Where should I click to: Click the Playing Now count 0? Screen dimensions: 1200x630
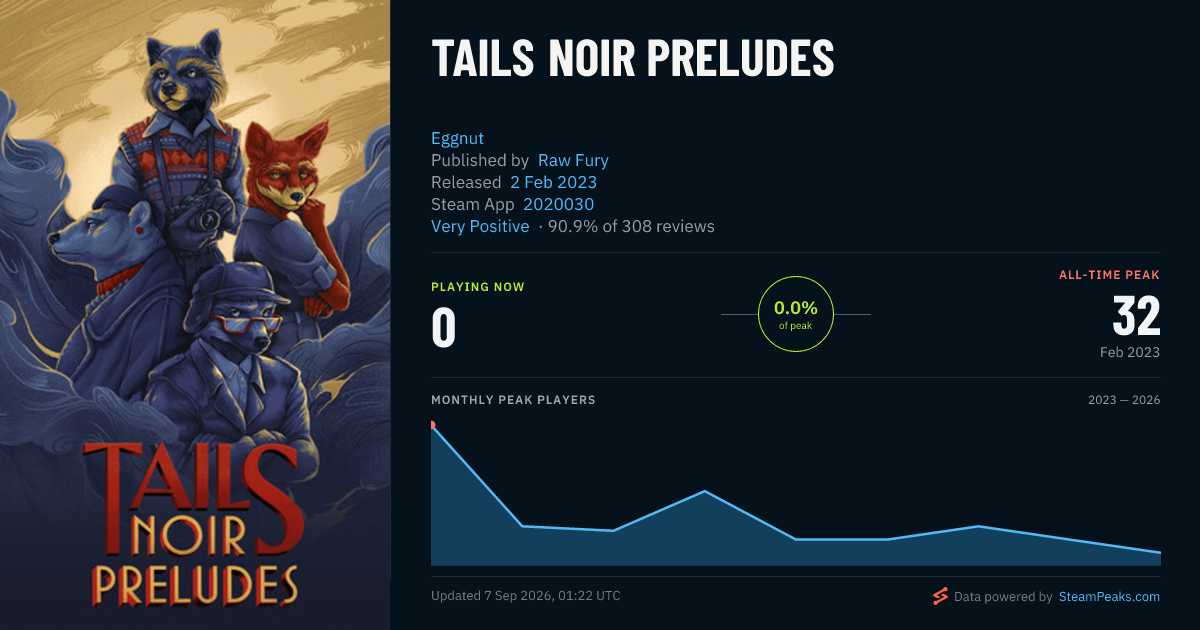coord(443,328)
